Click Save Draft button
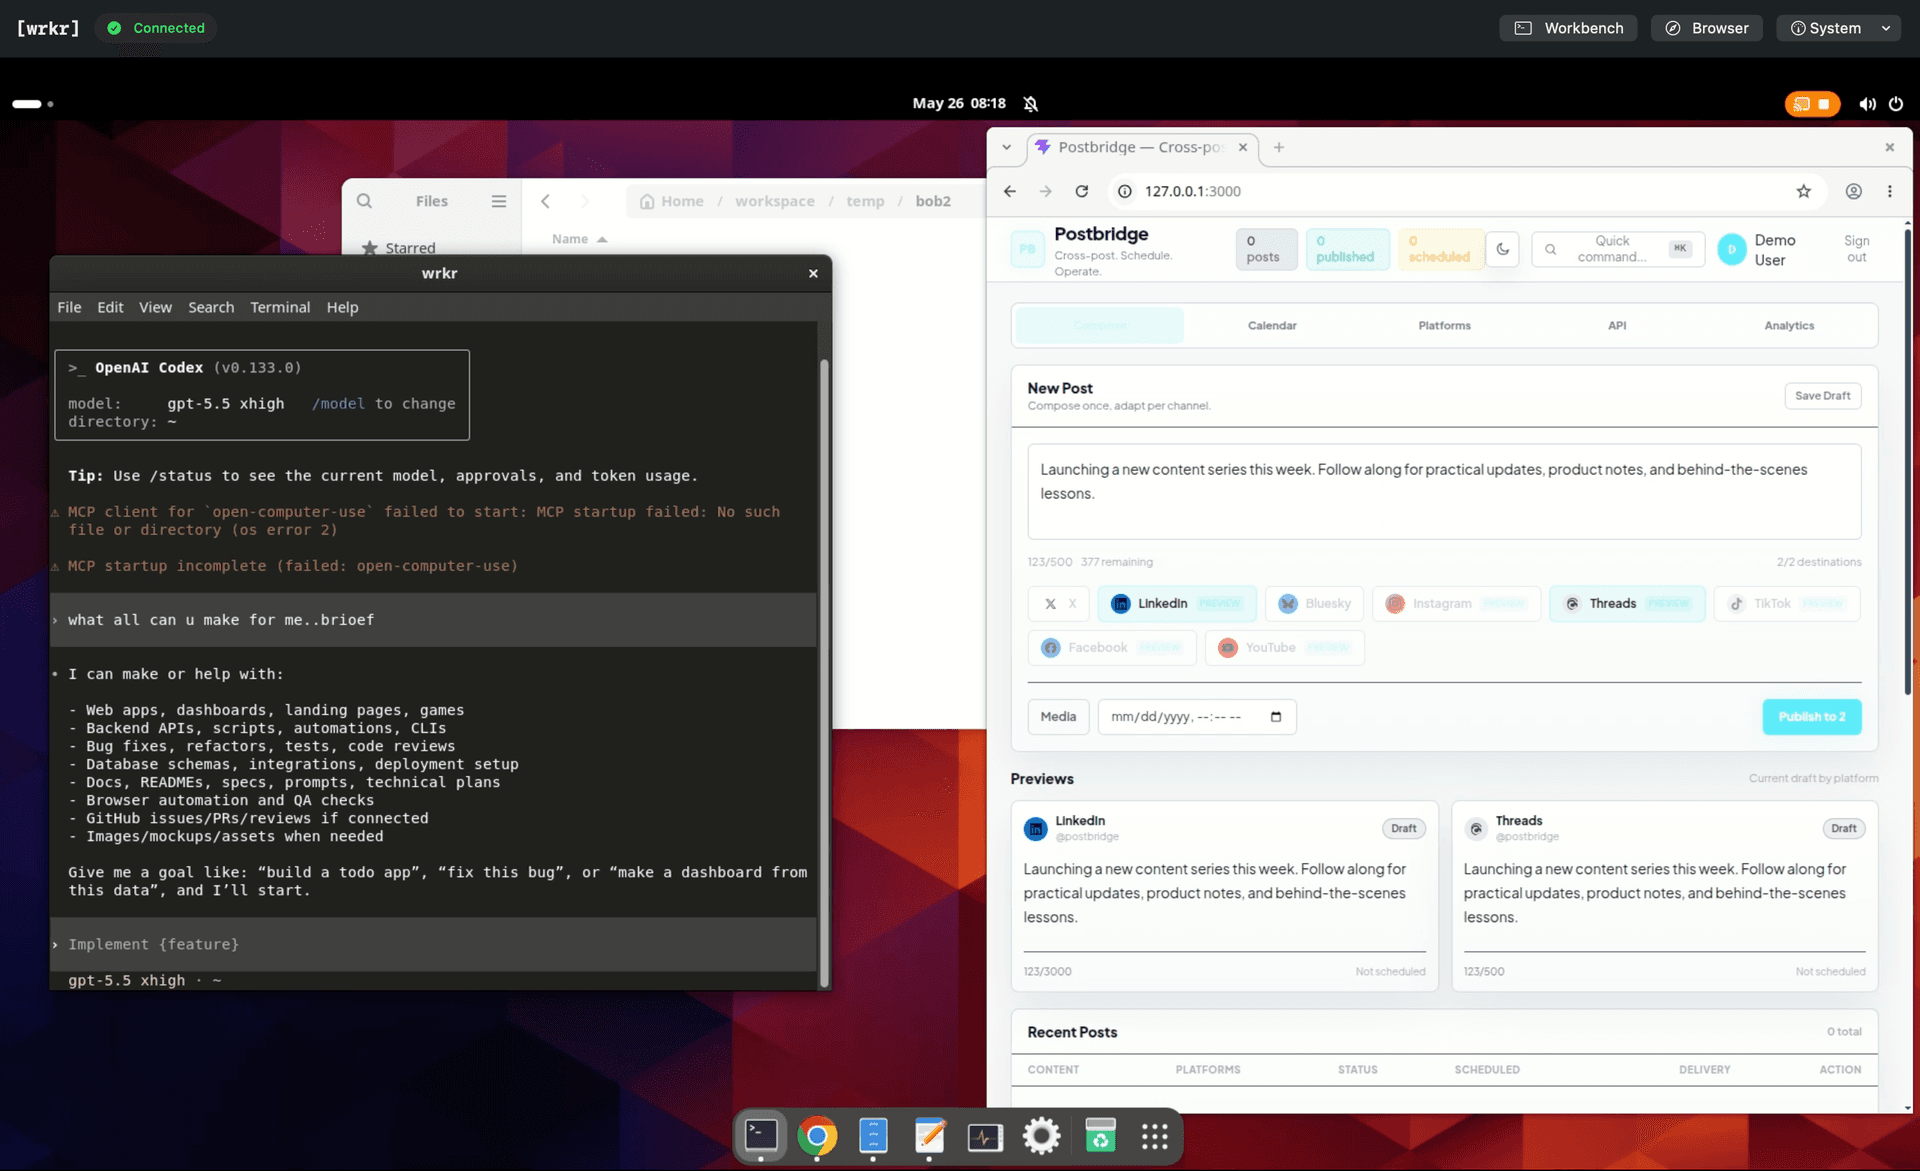1920x1171 pixels. coord(1822,396)
